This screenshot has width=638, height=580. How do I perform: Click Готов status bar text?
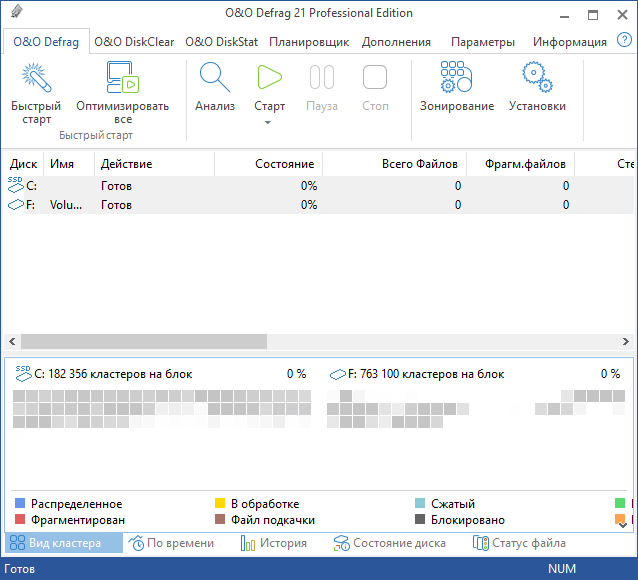click(20, 569)
